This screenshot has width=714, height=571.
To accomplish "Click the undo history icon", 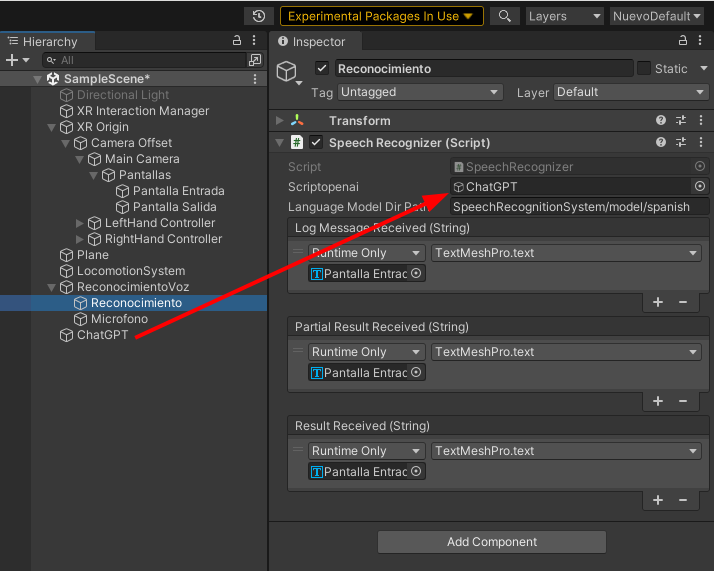I will [259, 16].
